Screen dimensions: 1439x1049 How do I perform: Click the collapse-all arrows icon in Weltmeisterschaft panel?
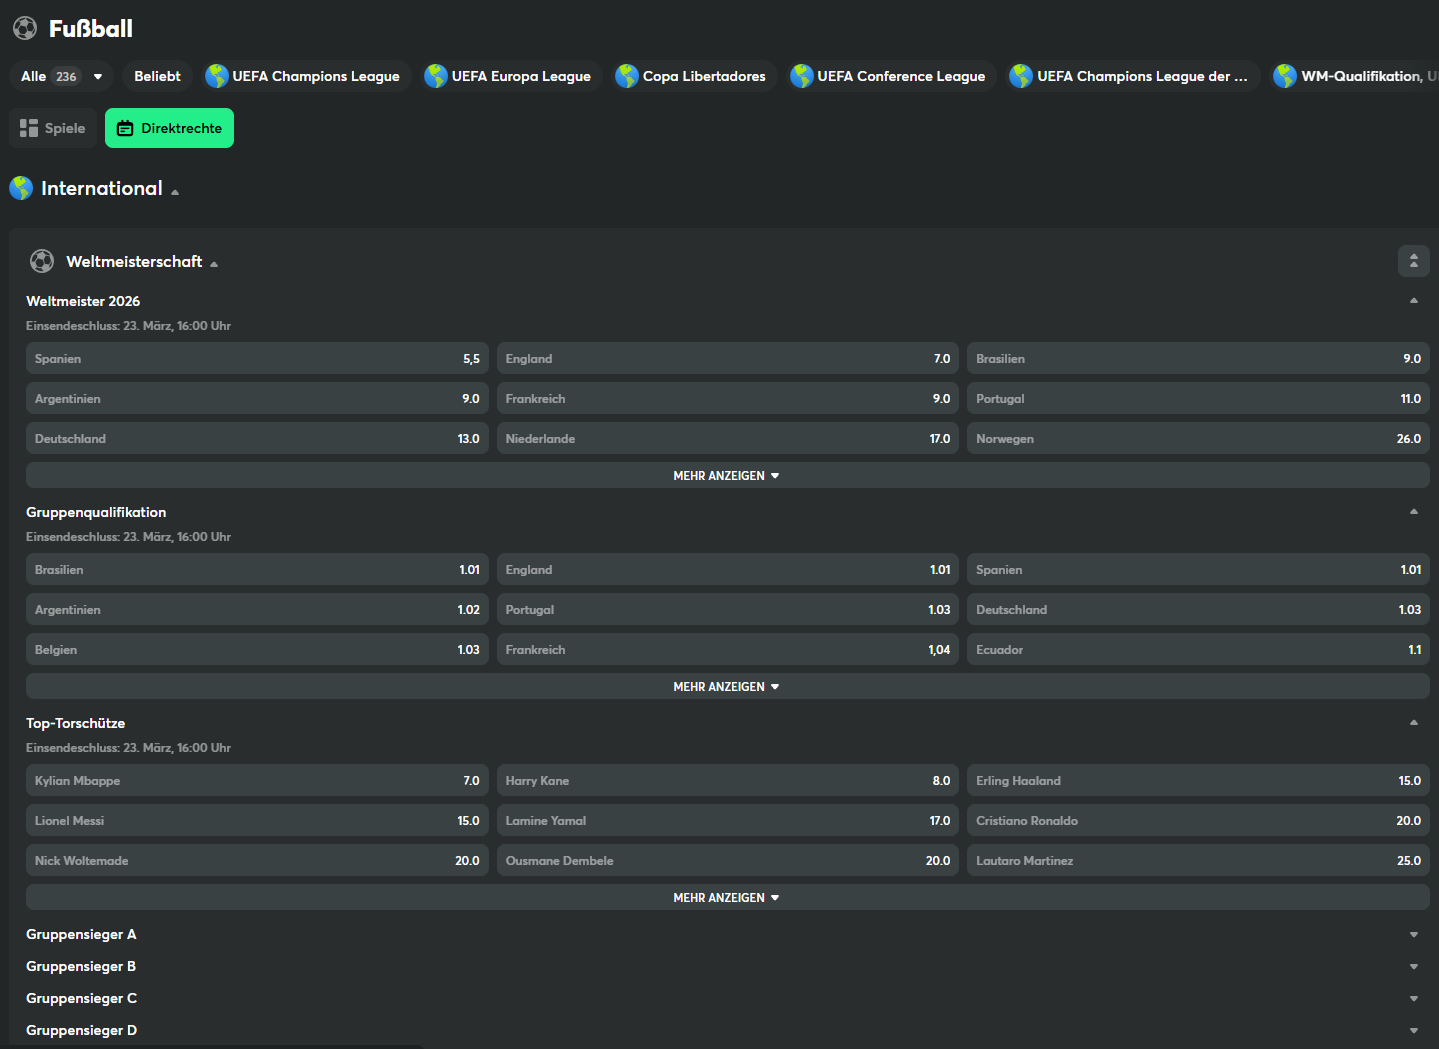point(1413,261)
